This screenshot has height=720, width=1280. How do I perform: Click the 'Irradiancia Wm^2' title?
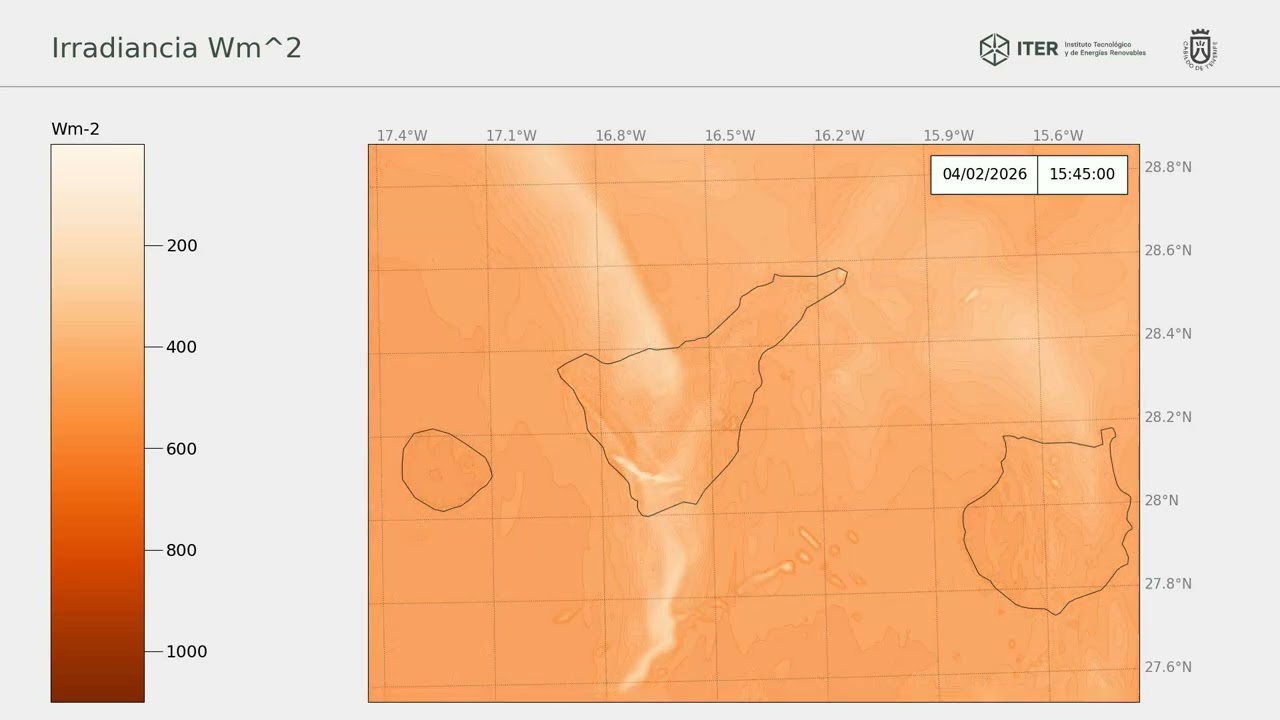coord(176,47)
